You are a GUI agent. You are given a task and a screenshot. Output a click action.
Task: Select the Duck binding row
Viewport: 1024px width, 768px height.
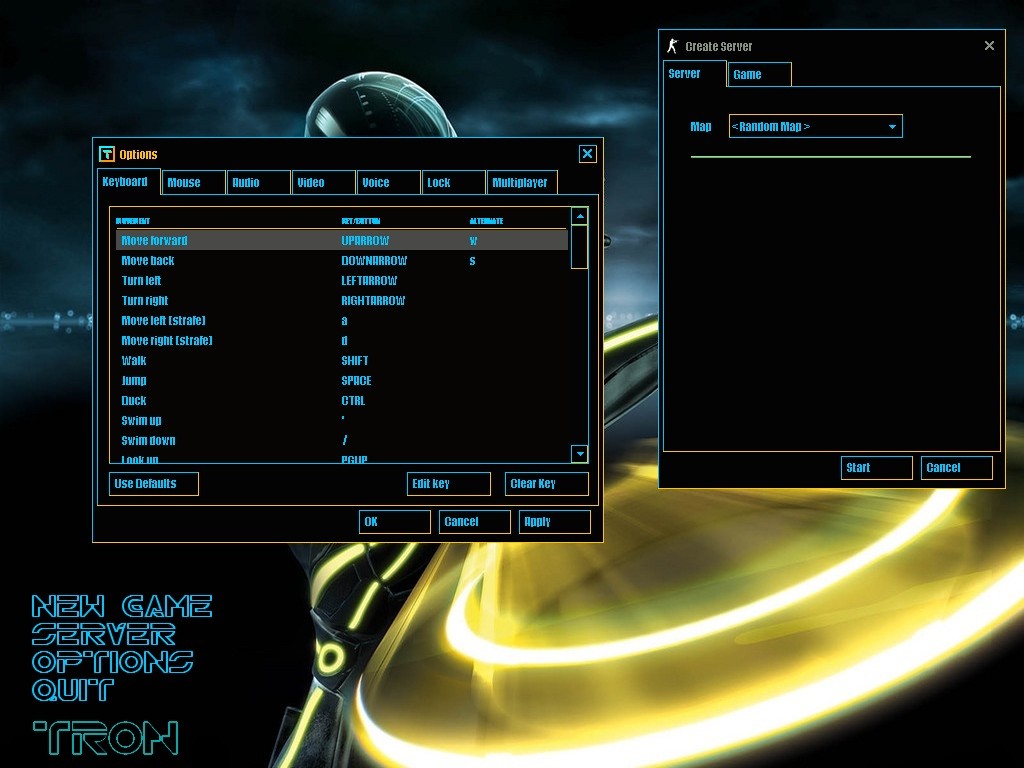[342, 400]
